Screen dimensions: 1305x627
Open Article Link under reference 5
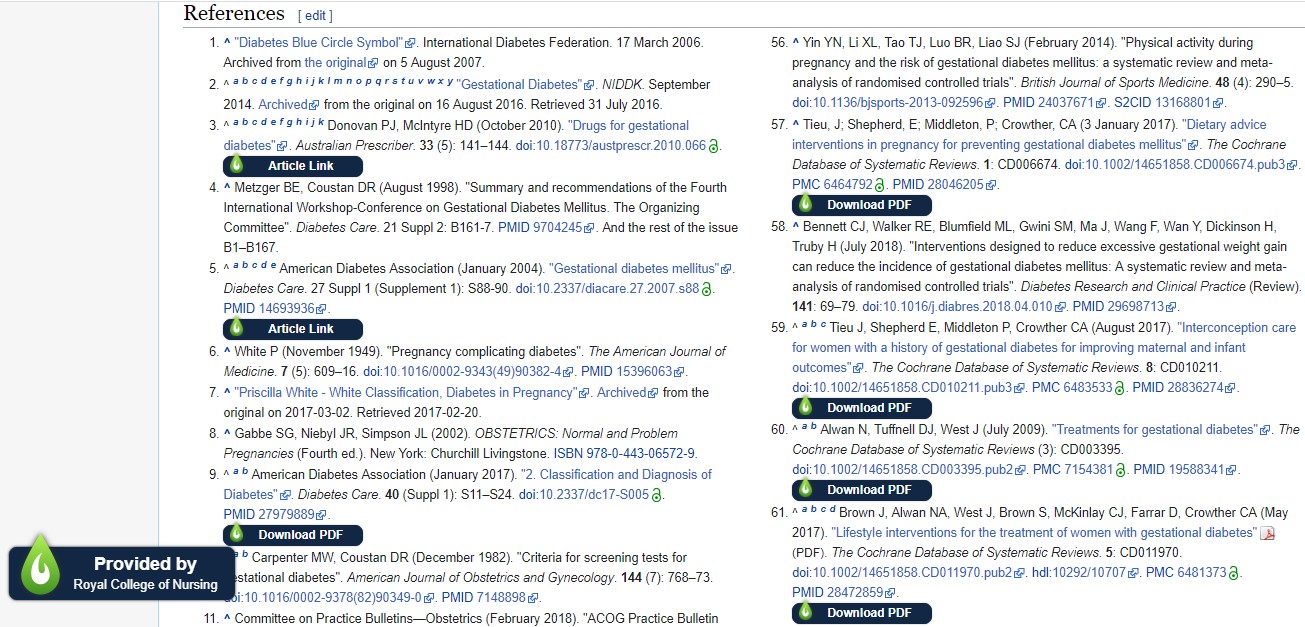click(292, 328)
